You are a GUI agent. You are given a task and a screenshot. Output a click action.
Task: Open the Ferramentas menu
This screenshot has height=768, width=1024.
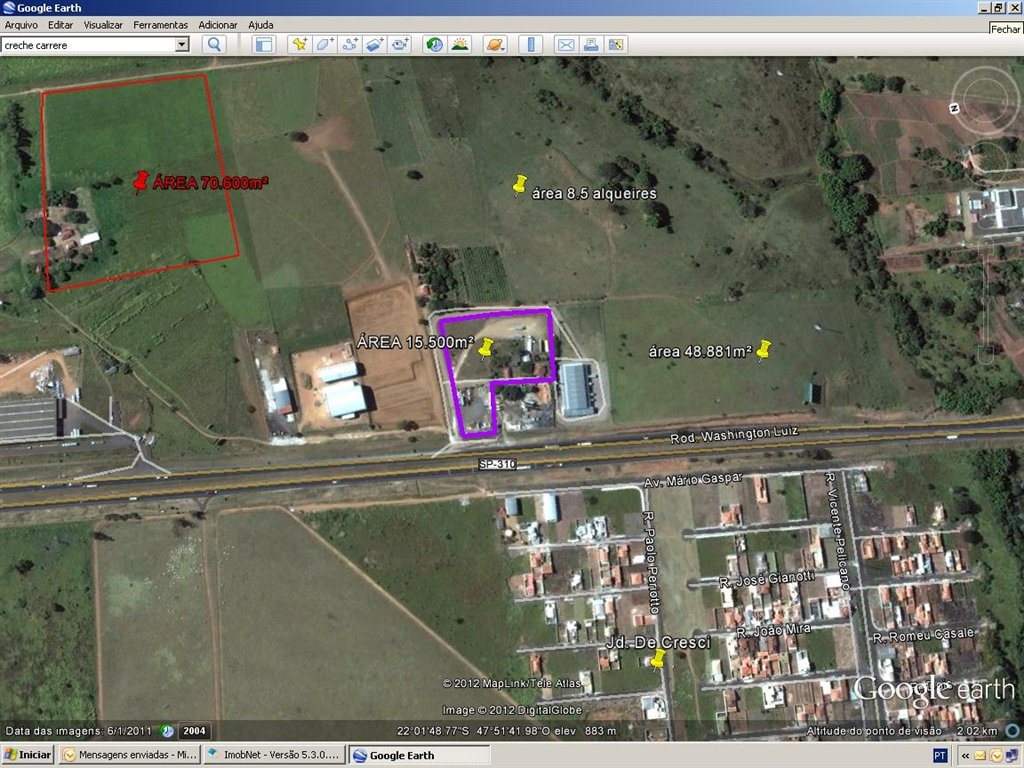[160, 24]
